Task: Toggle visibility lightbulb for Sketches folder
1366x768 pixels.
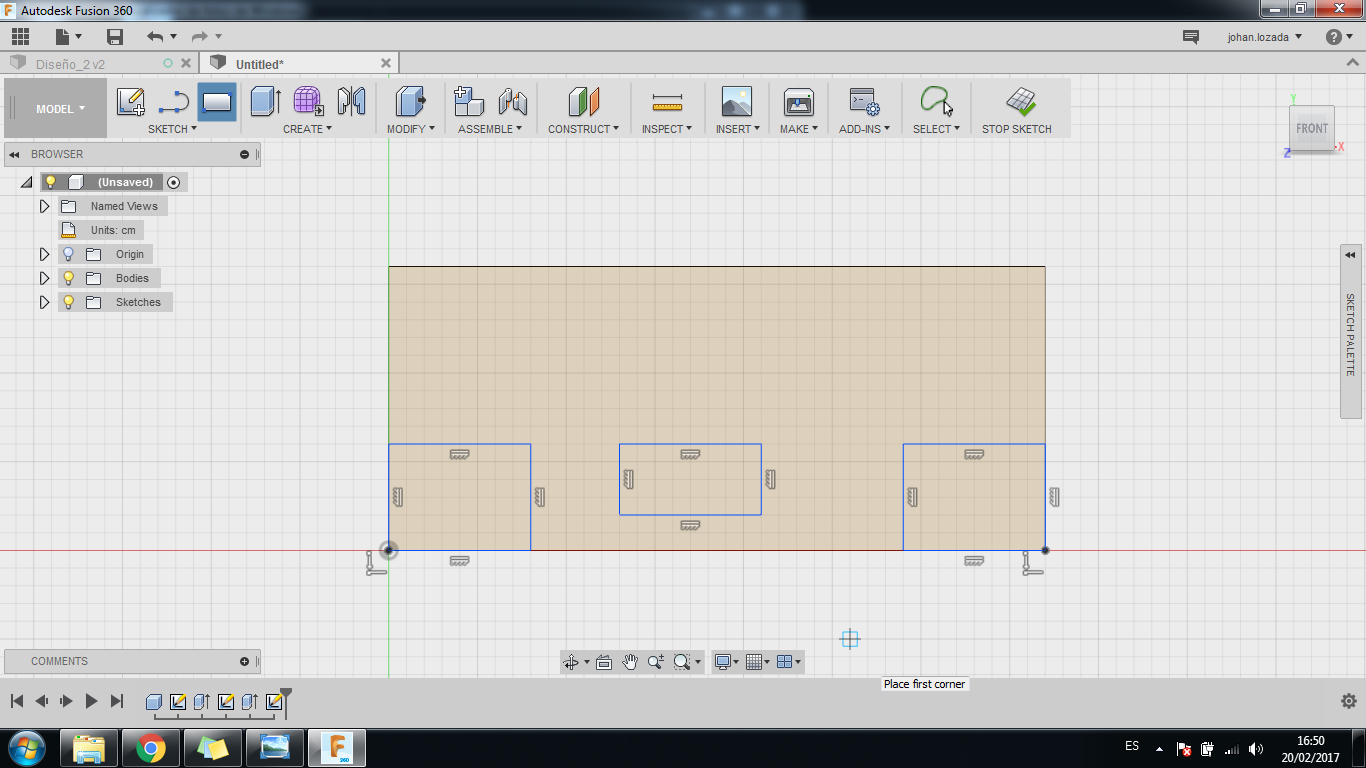Action: tap(69, 302)
